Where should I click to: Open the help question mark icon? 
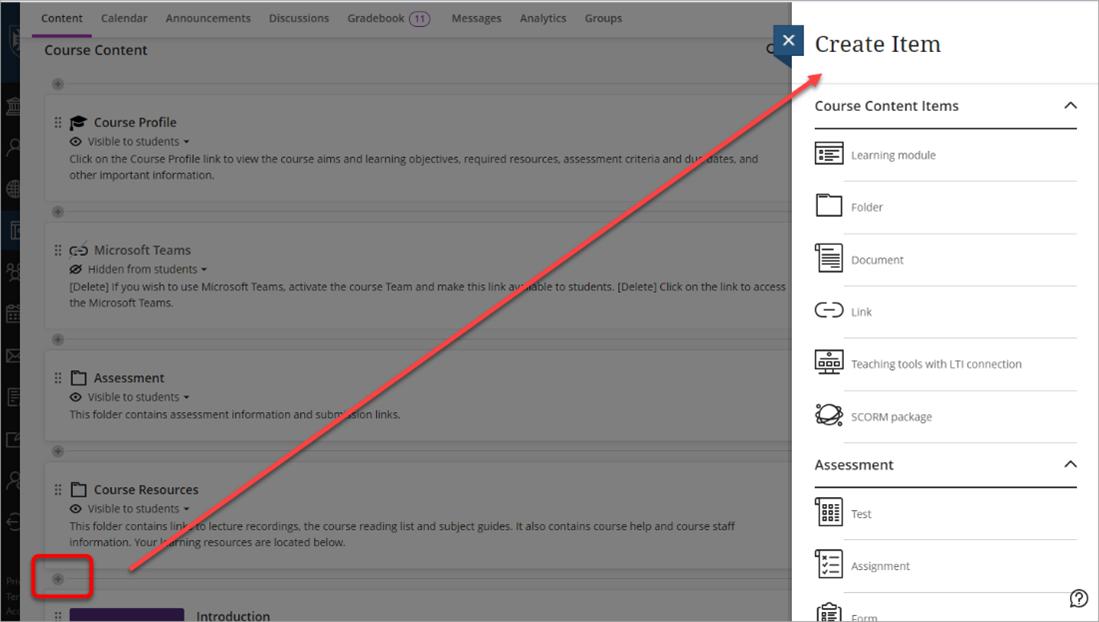click(x=1078, y=598)
